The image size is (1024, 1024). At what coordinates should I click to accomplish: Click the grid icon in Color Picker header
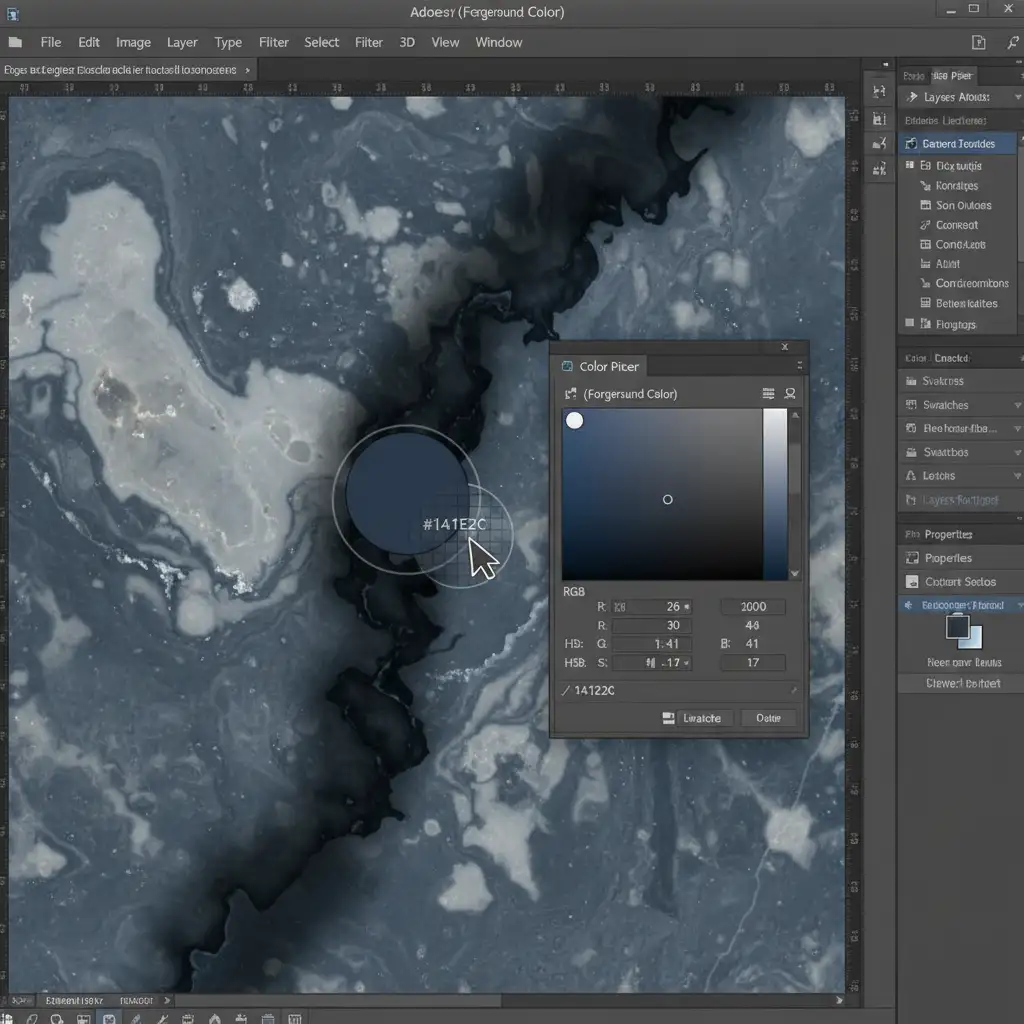coord(768,394)
